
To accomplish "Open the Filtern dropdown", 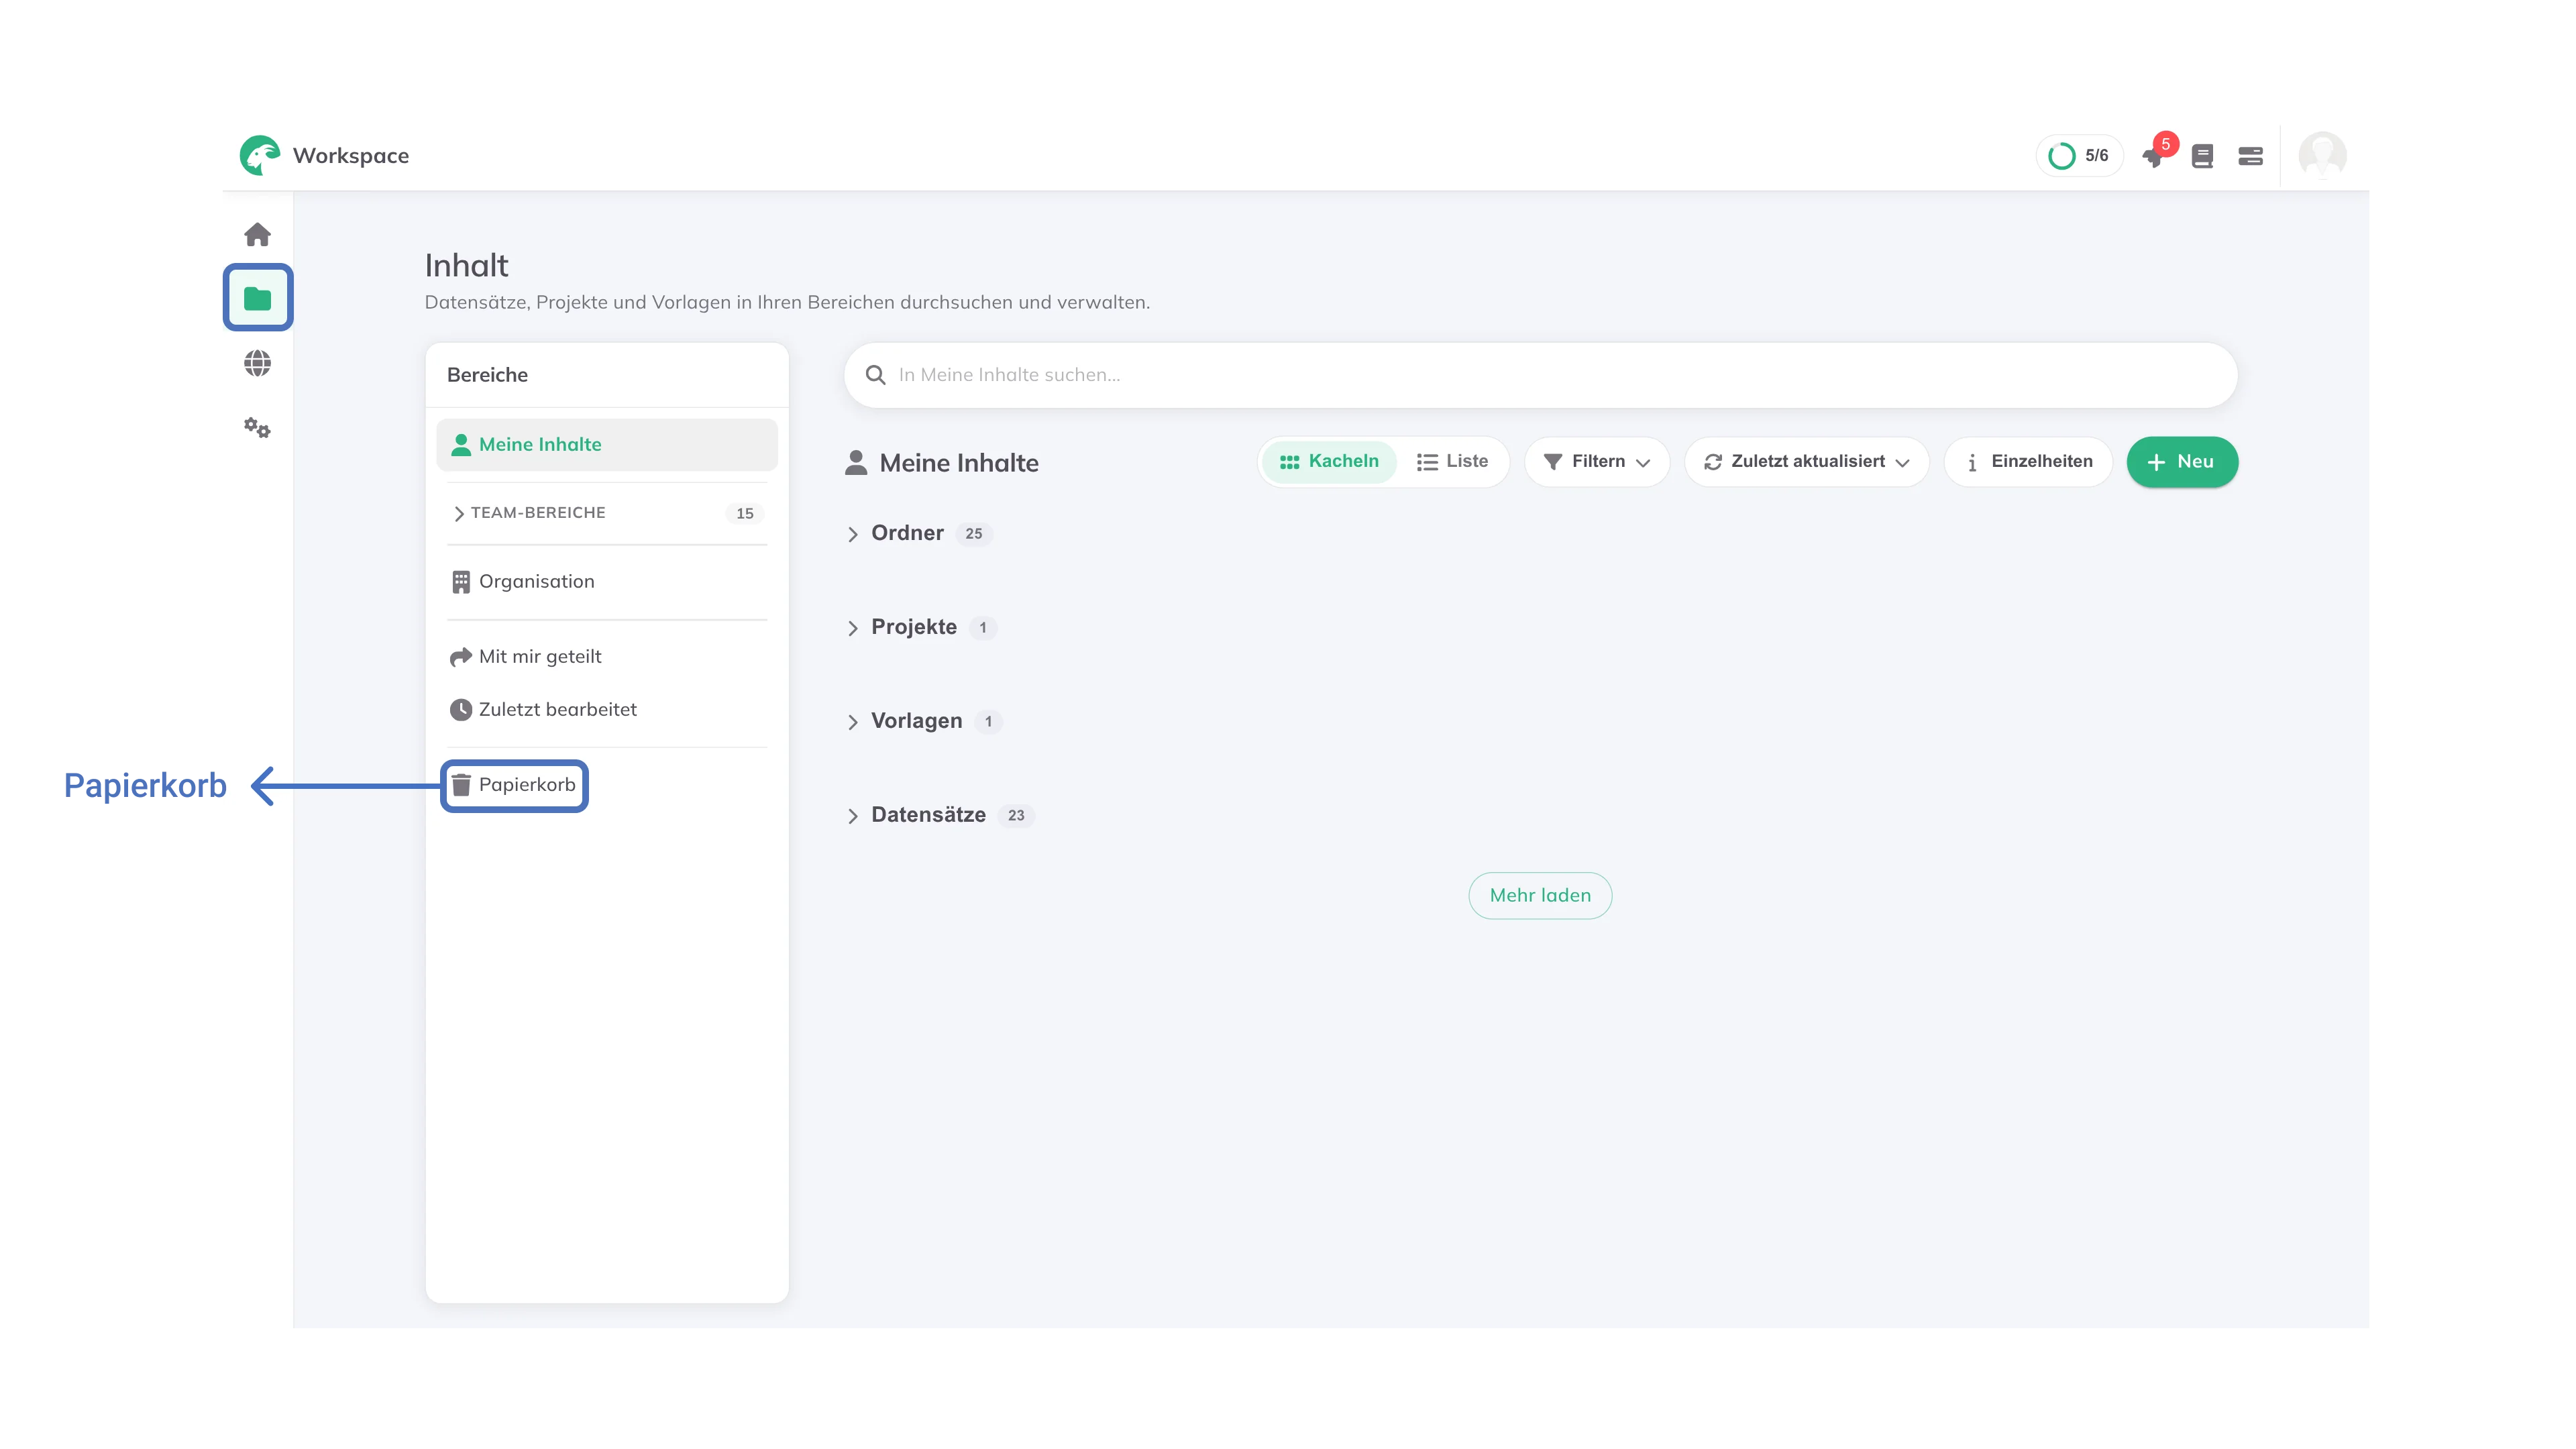I will (1597, 461).
